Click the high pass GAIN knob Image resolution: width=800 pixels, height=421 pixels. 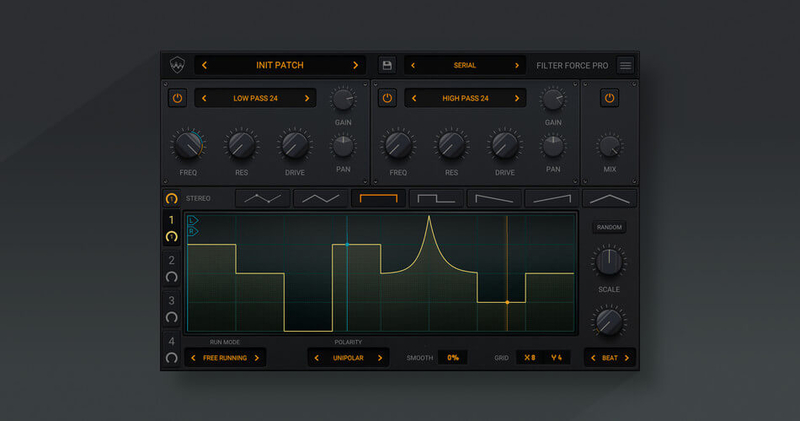(553, 99)
